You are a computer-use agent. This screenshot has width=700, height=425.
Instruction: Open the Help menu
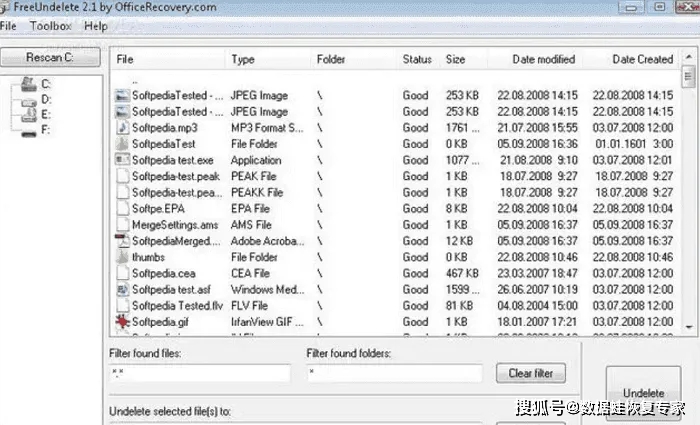[96, 26]
